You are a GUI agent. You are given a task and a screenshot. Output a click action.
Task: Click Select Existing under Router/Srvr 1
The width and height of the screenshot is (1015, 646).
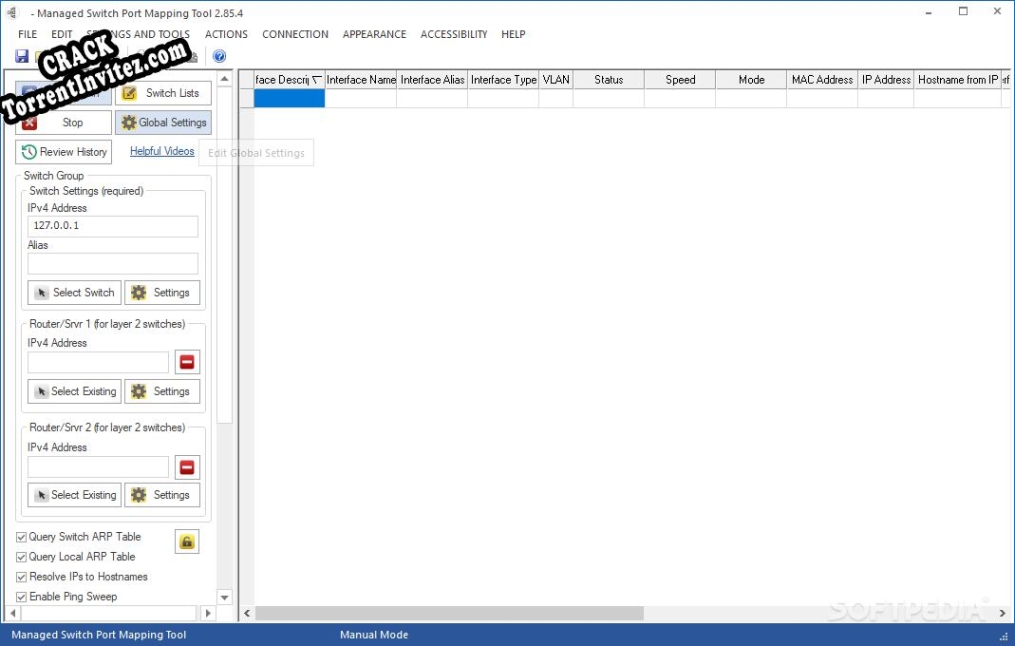74,391
